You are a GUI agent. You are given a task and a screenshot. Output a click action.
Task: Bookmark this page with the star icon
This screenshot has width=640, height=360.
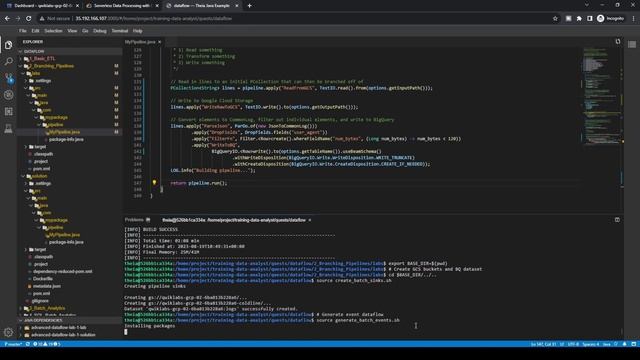tap(555, 18)
